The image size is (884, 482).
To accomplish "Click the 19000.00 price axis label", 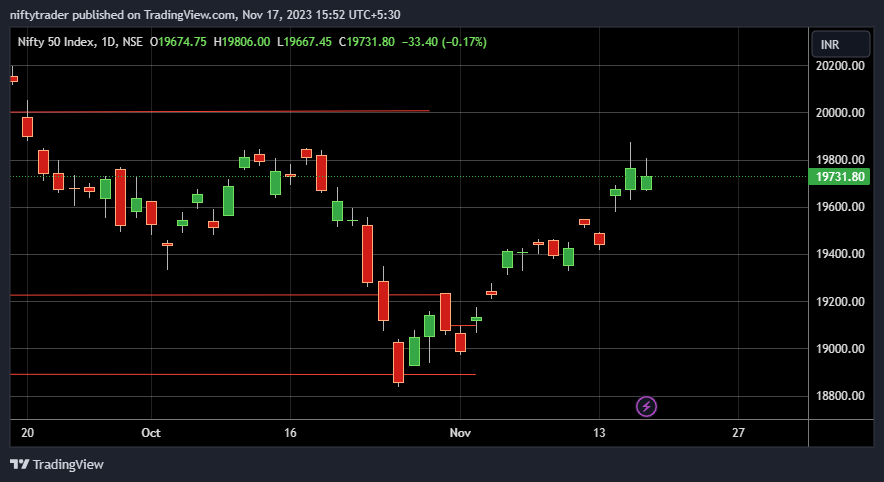I will (840, 348).
